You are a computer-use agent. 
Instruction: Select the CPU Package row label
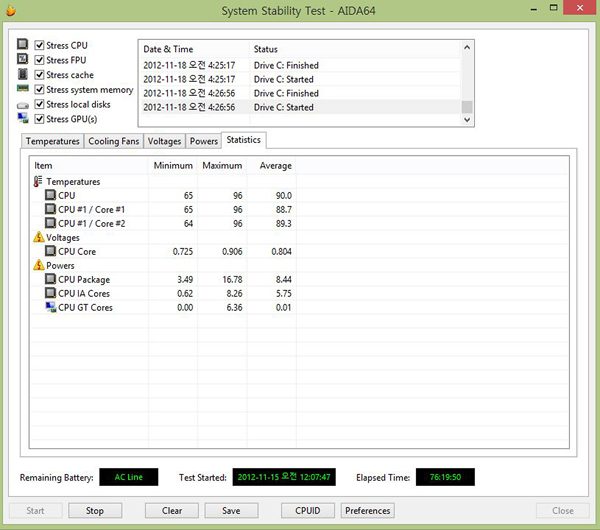pyautogui.click(x=84, y=280)
